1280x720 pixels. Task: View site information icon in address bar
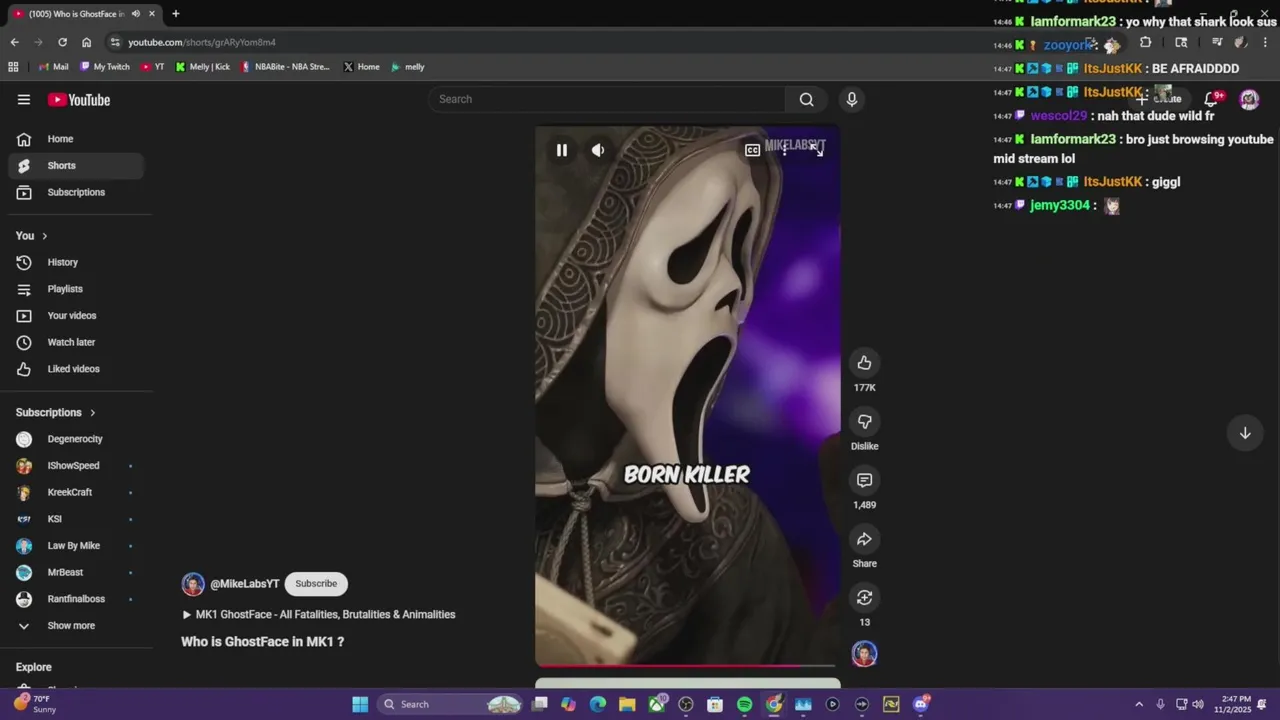tap(116, 42)
